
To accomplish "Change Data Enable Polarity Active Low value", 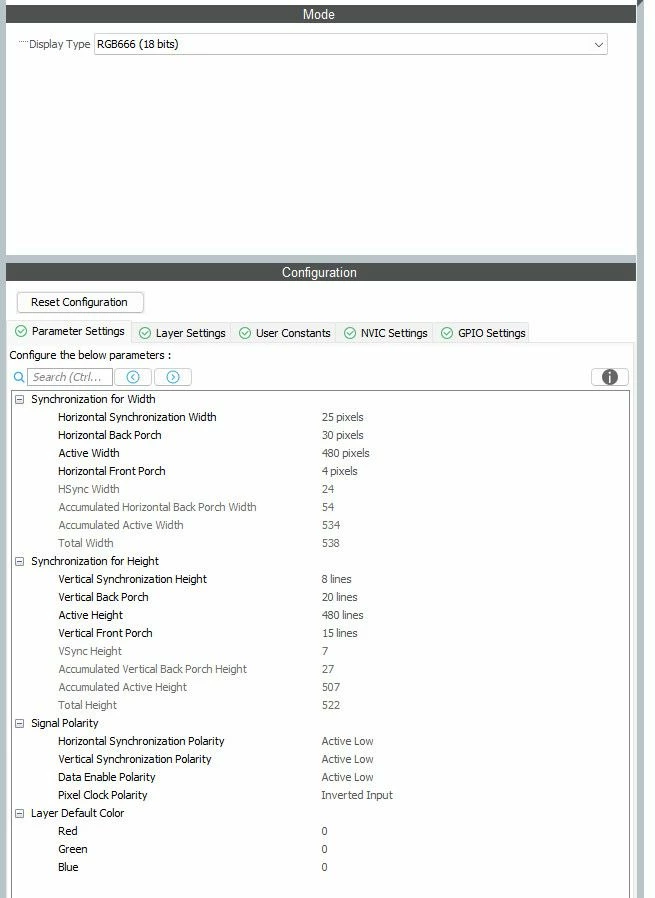I will (348, 777).
